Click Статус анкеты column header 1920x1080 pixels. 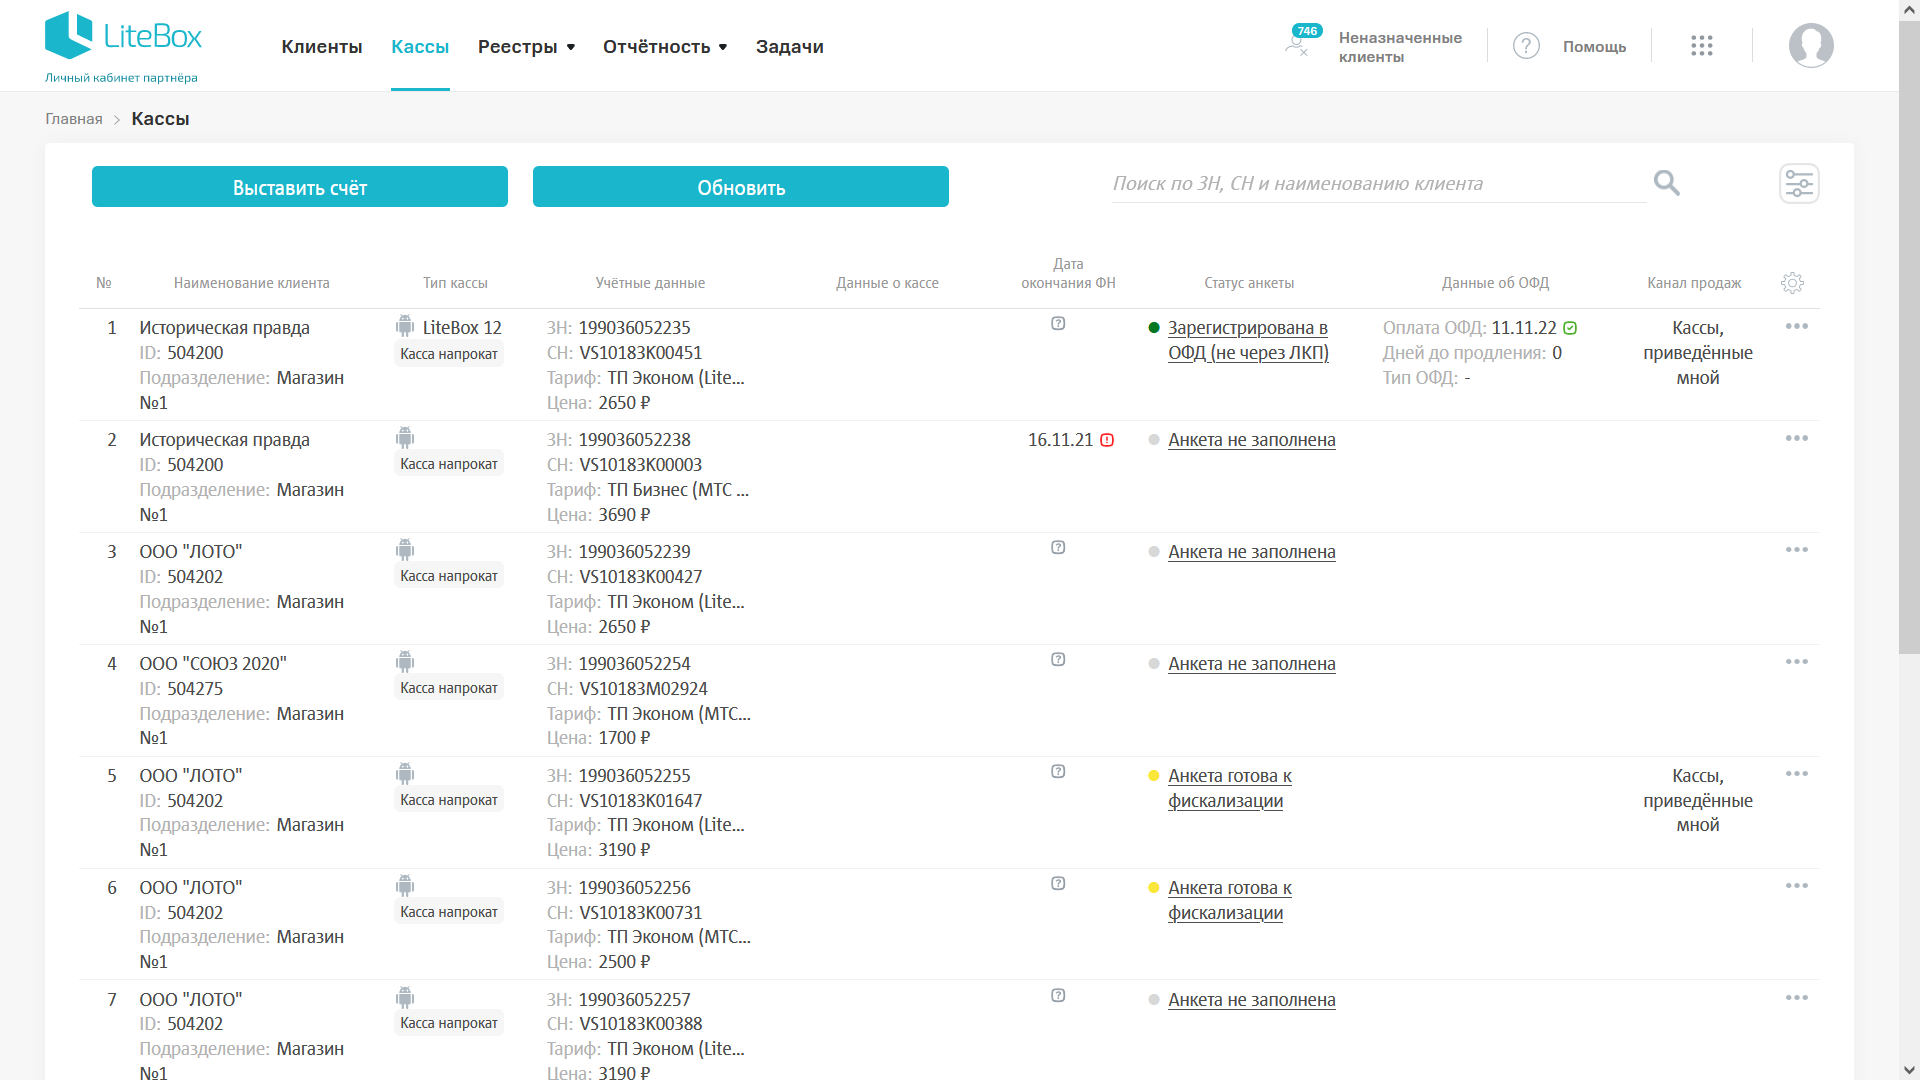tap(1249, 283)
